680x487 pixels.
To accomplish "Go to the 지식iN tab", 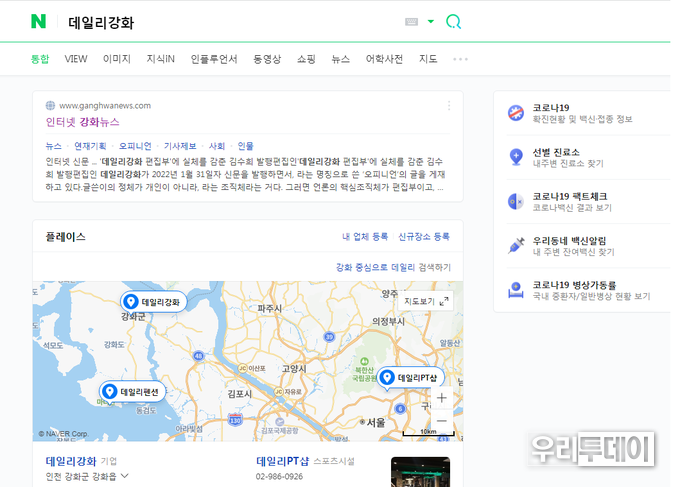I will 160,59.
